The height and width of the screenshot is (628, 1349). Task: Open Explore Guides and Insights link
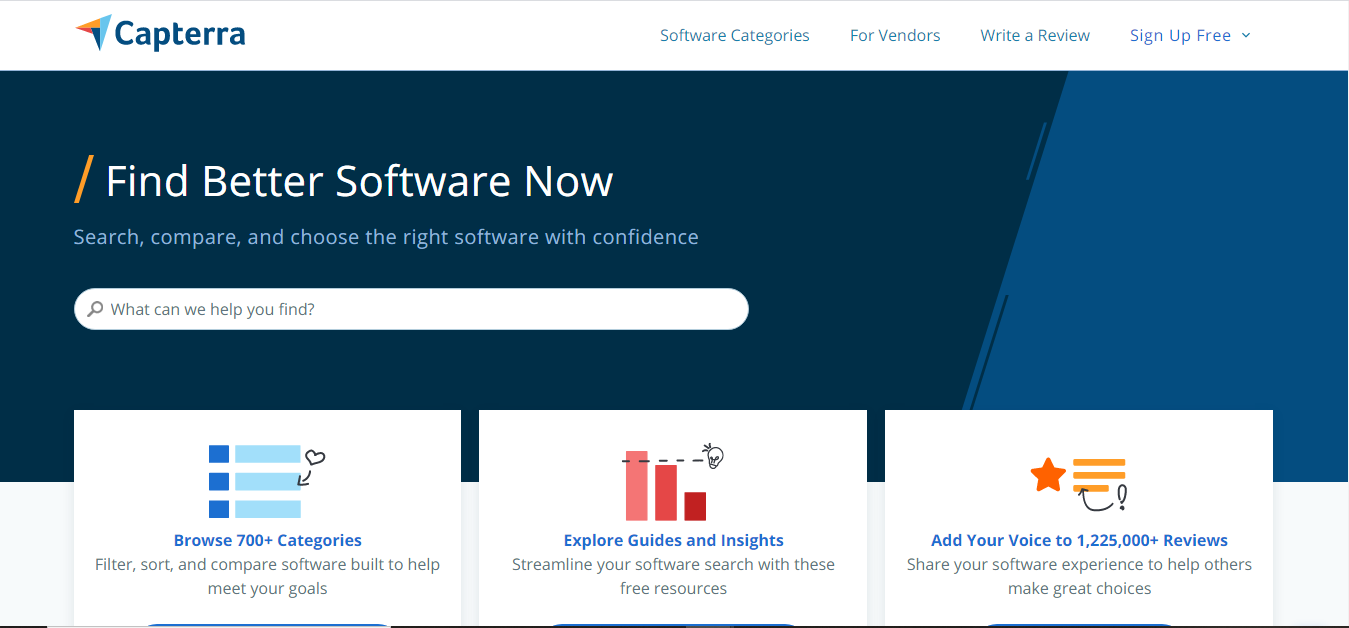coord(674,540)
